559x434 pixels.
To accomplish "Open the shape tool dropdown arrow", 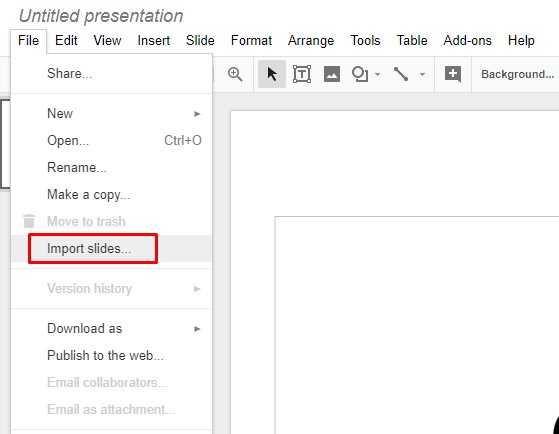I will coord(378,75).
